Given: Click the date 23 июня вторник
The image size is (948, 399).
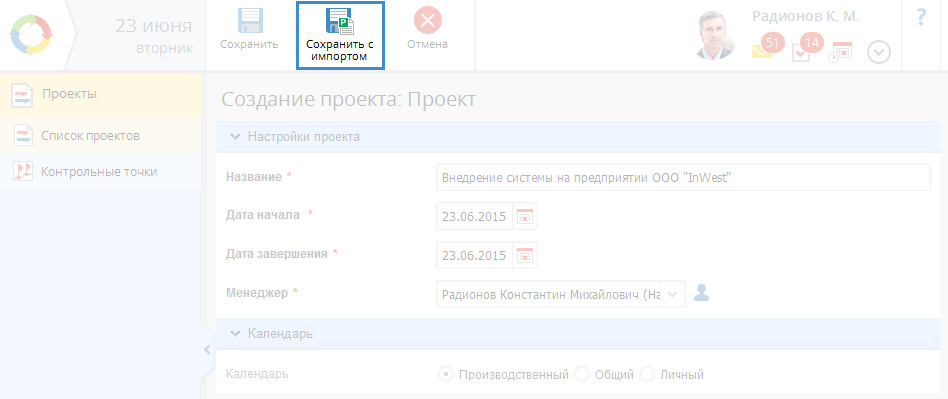Looking at the screenshot, I should coord(154,36).
